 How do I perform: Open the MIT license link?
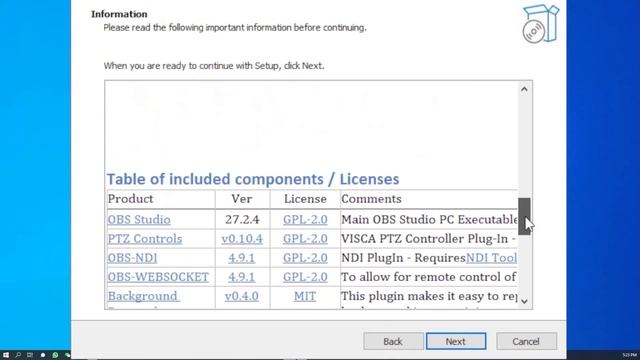coord(305,296)
